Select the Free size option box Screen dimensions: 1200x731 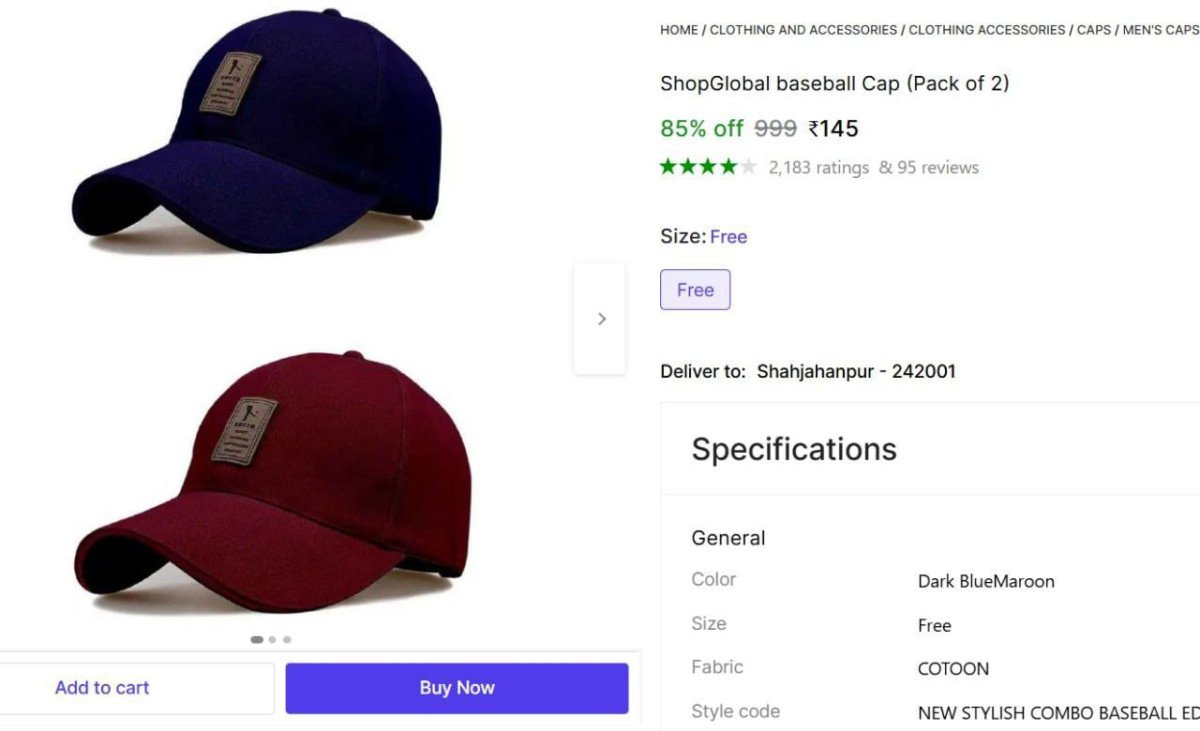tap(695, 290)
